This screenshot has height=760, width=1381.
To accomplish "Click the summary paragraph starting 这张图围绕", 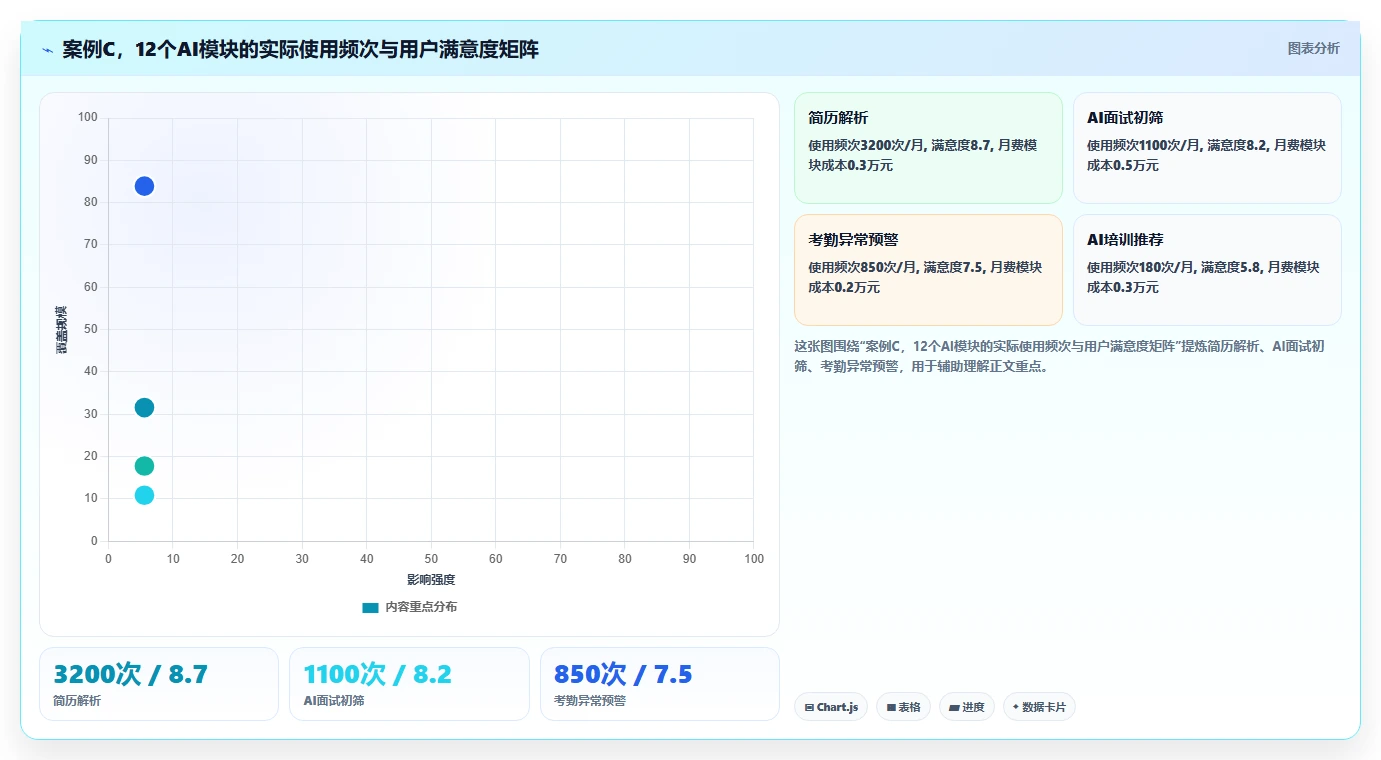I will pyautogui.click(x=1060, y=356).
